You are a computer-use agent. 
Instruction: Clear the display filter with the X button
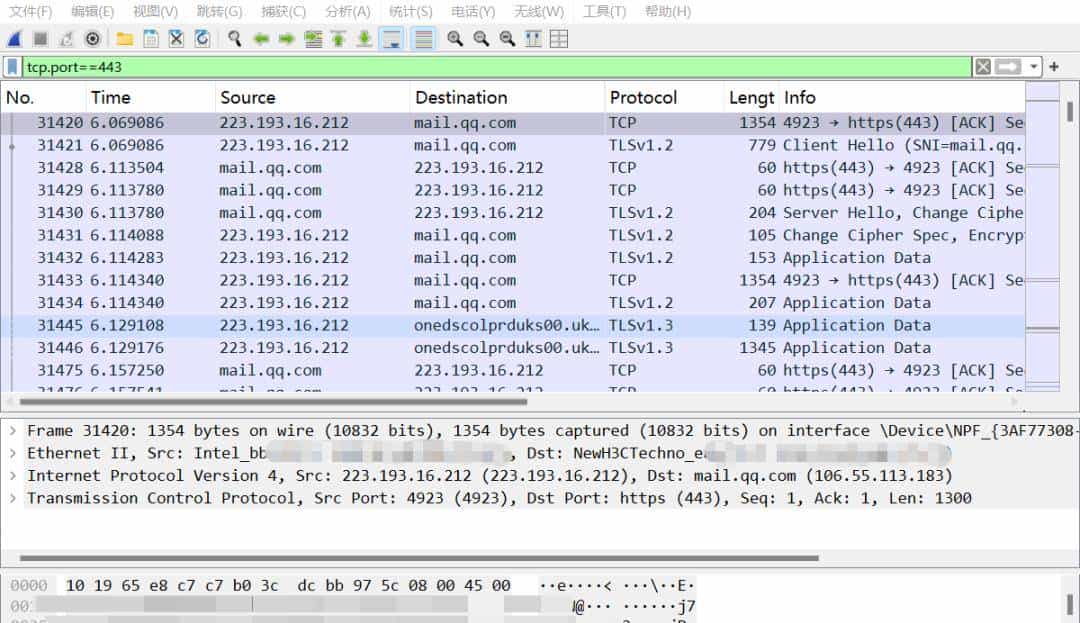click(x=983, y=67)
